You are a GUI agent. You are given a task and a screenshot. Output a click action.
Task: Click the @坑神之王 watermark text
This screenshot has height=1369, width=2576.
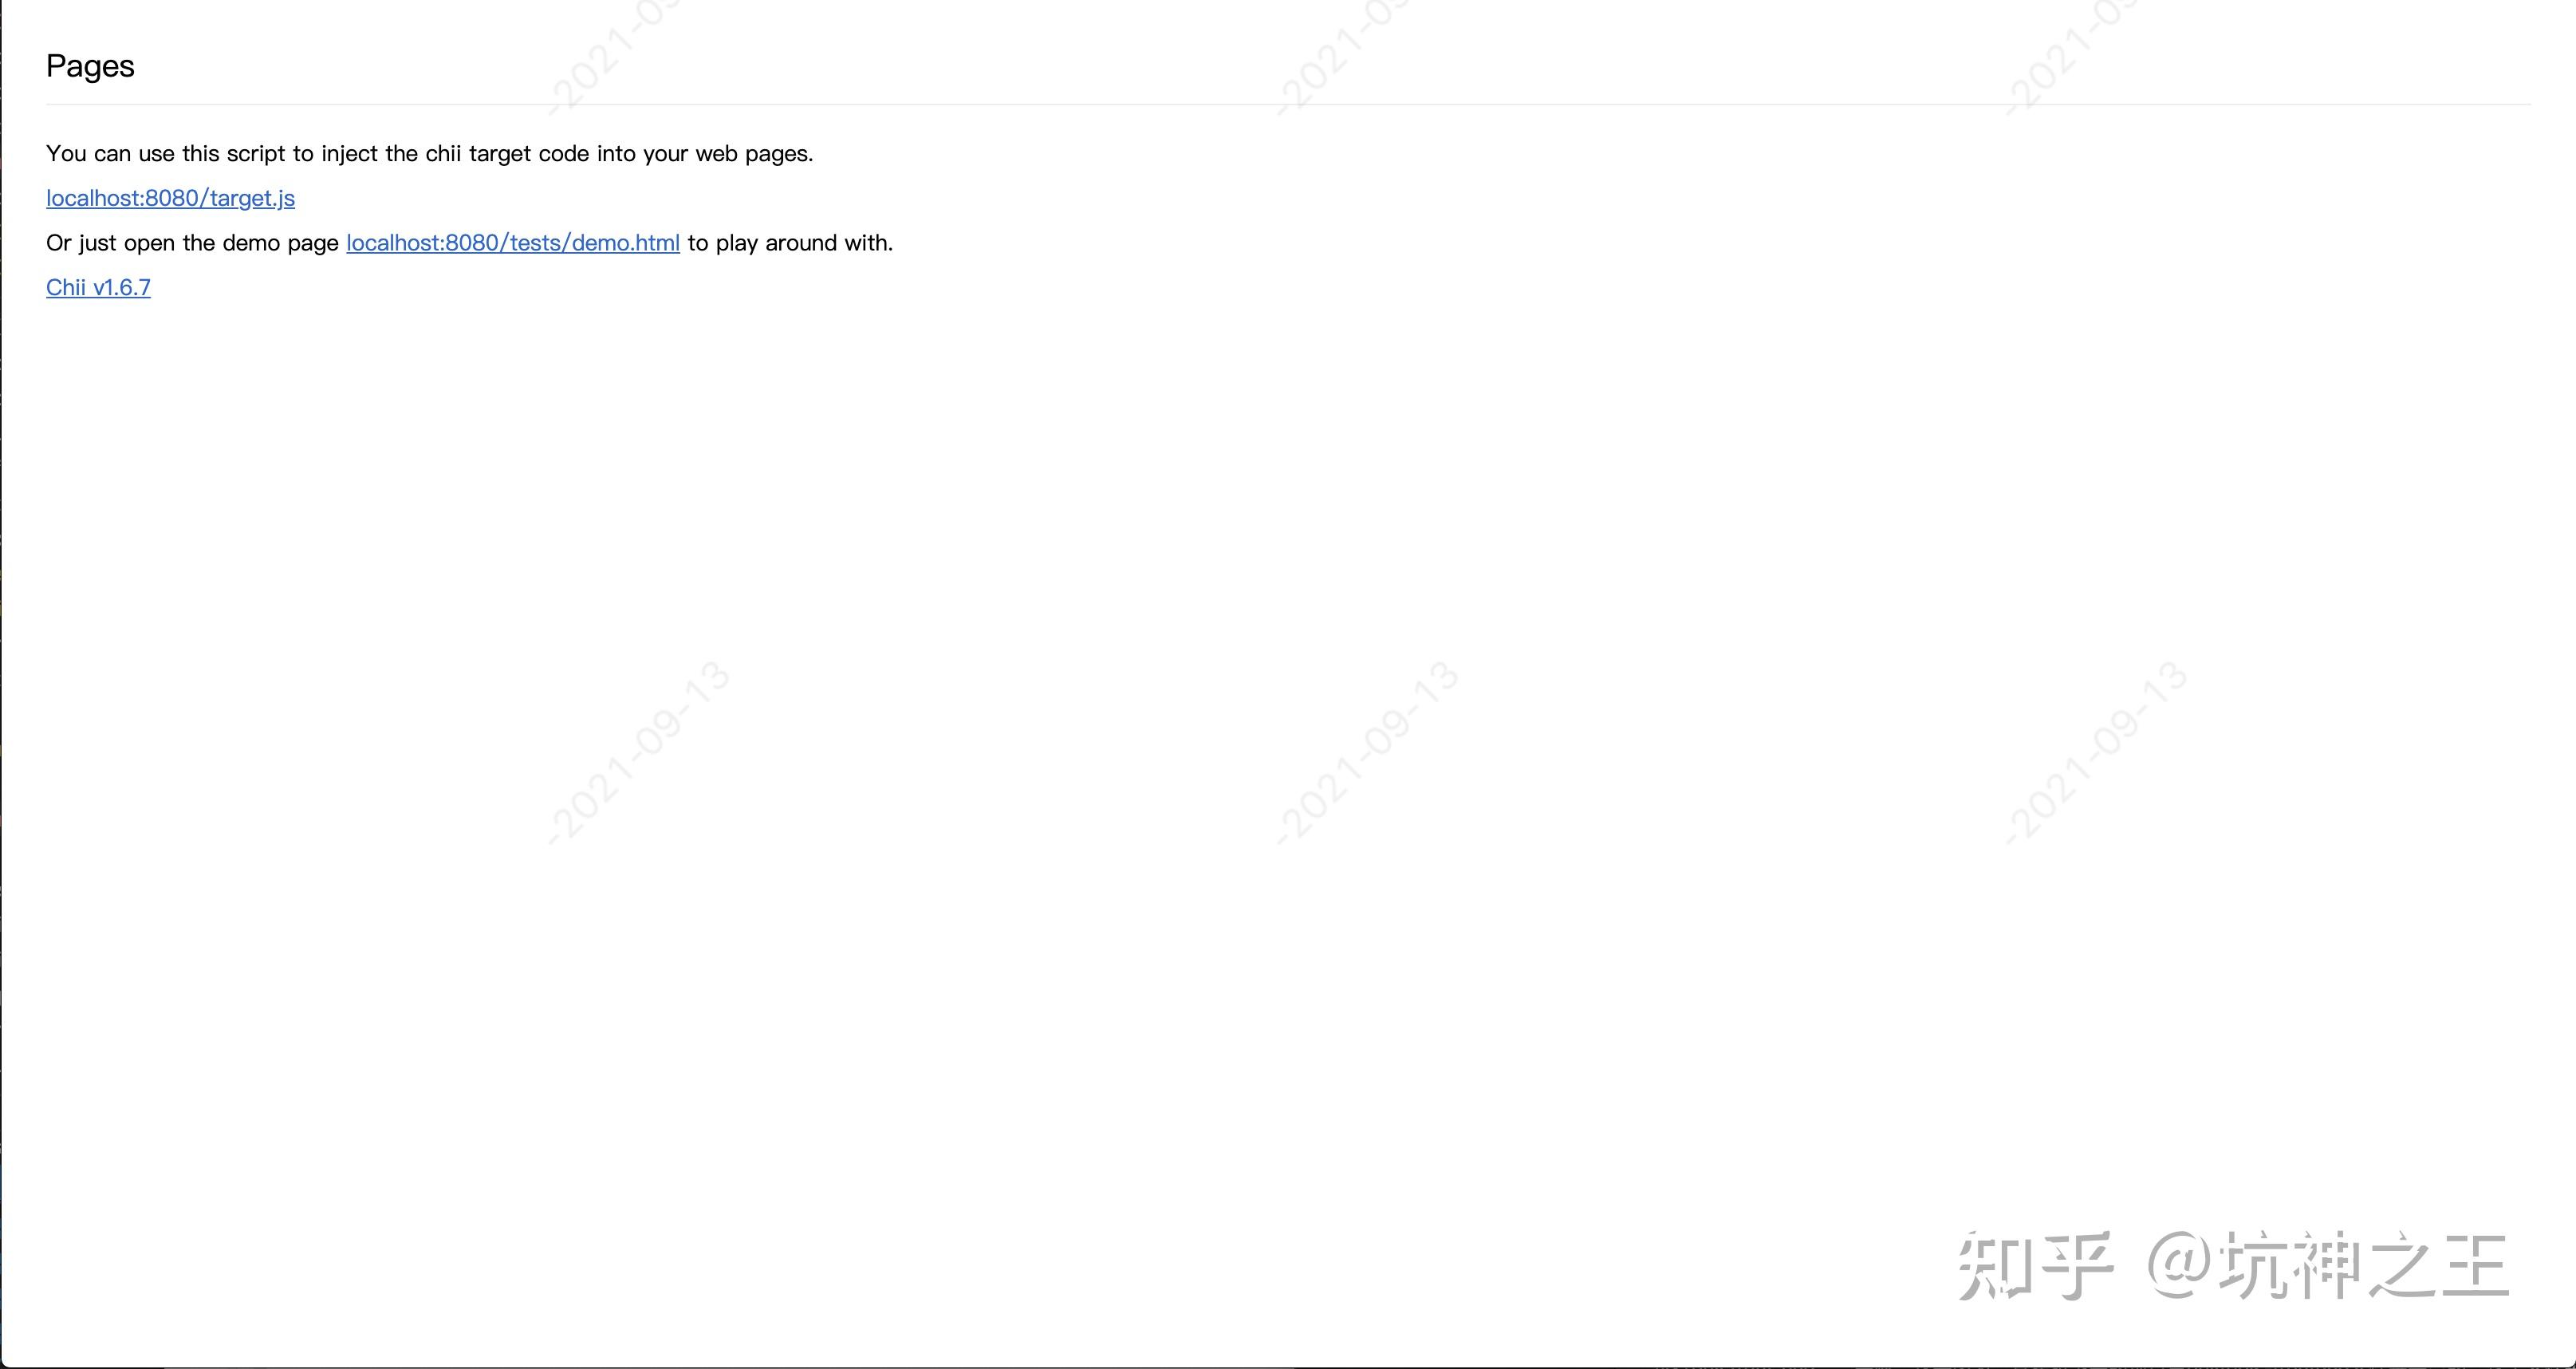(x=2328, y=1266)
